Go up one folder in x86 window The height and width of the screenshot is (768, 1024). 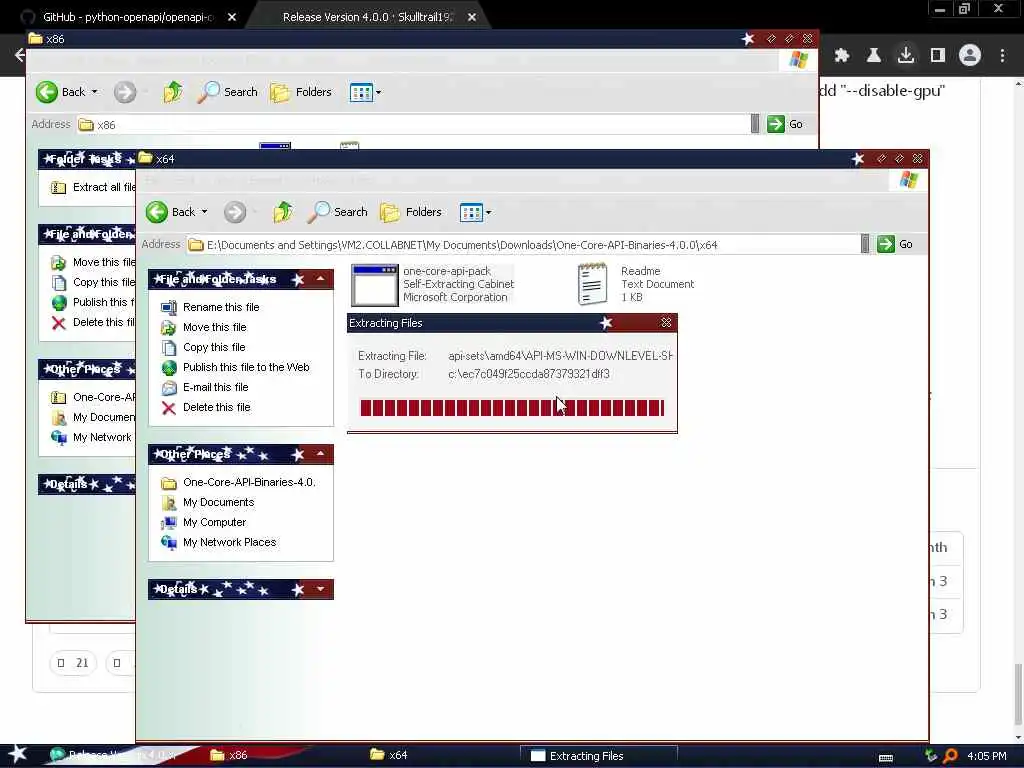pos(173,92)
